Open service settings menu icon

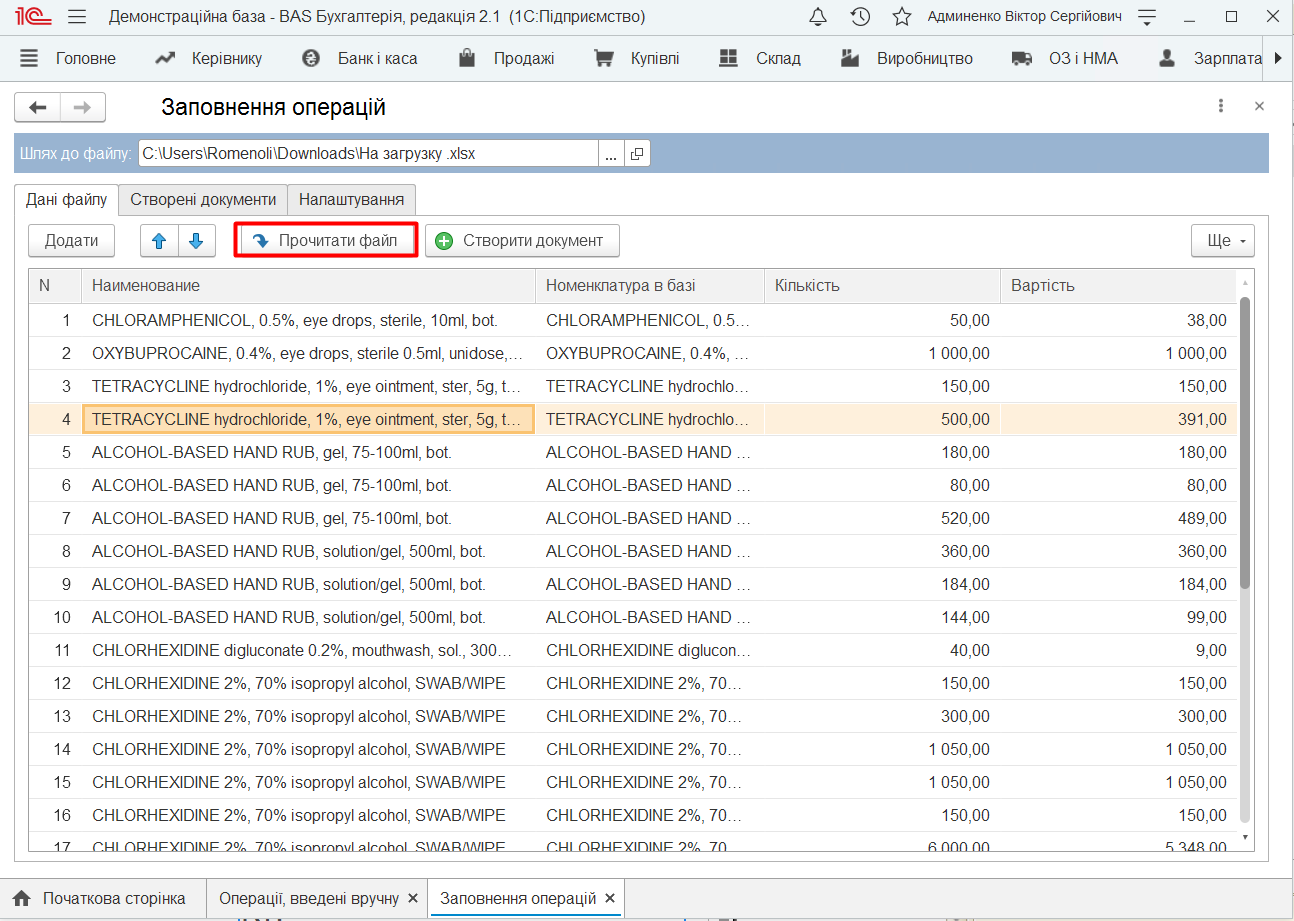coord(1147,17)
